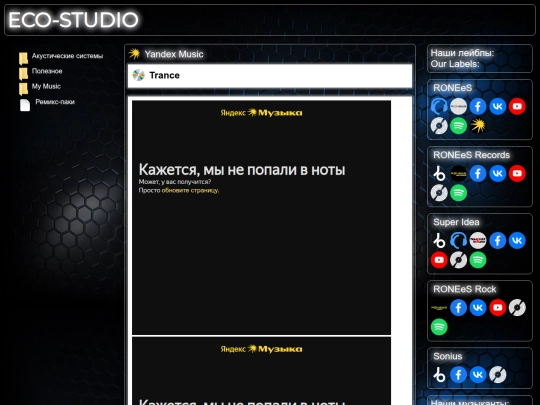
Task: Open RONEeS Rock vinyl disc icon
Action: pos(517,308)
